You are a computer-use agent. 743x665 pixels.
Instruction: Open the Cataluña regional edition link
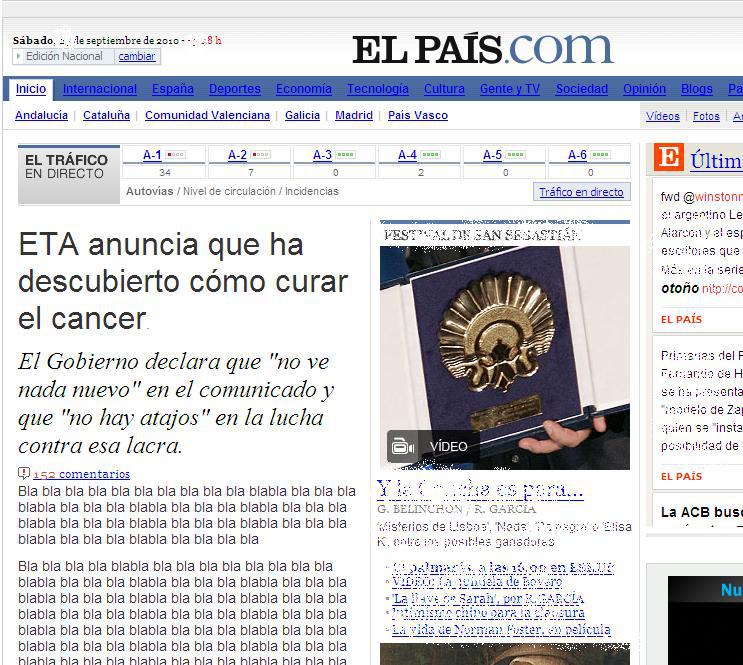coord(106,116)
